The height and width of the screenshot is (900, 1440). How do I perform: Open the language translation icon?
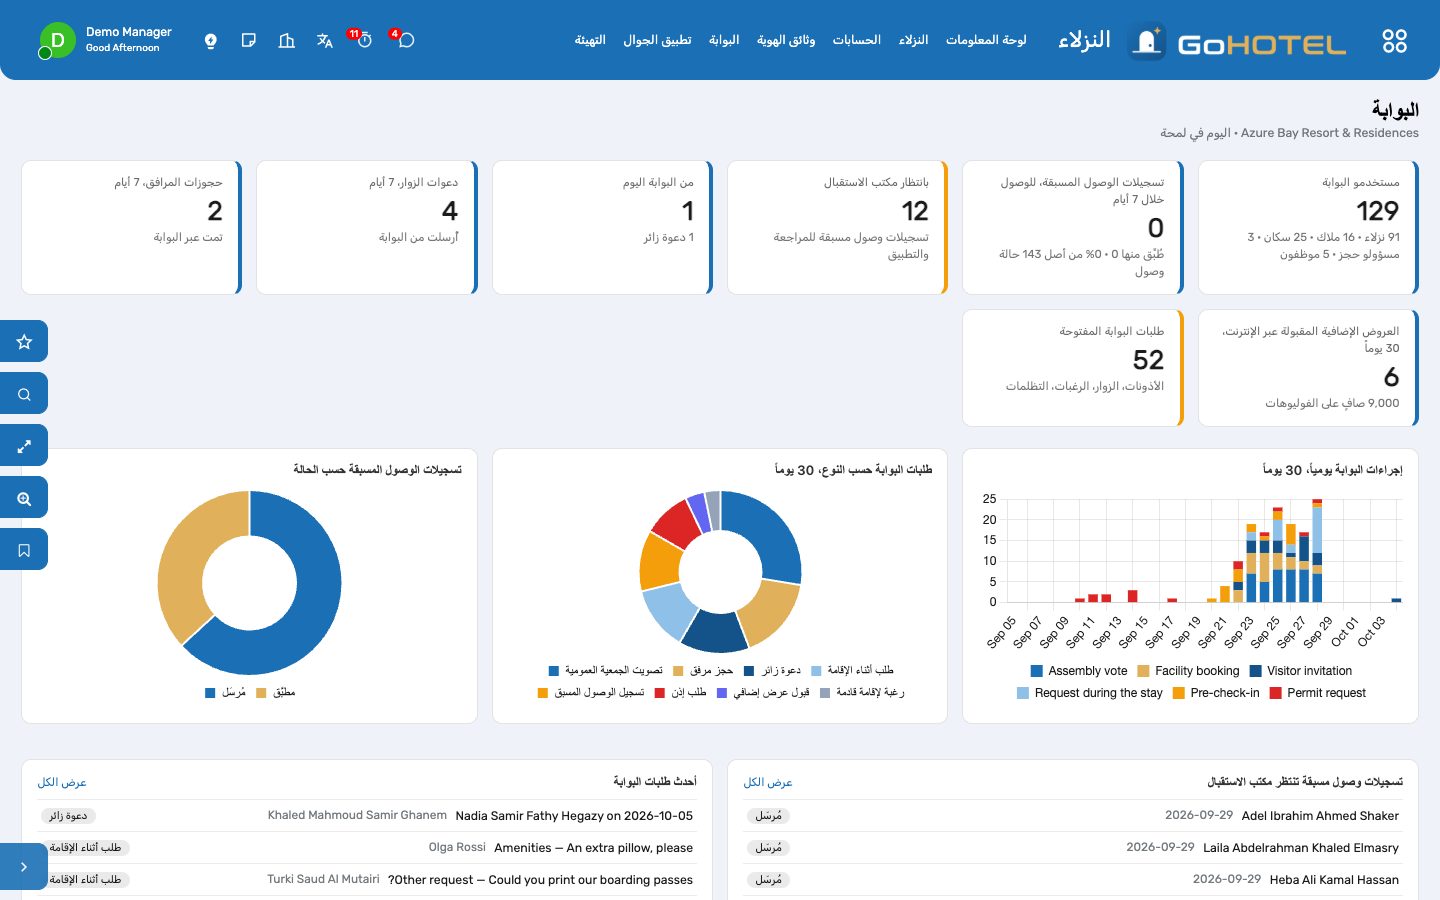[x=325, y=40]
